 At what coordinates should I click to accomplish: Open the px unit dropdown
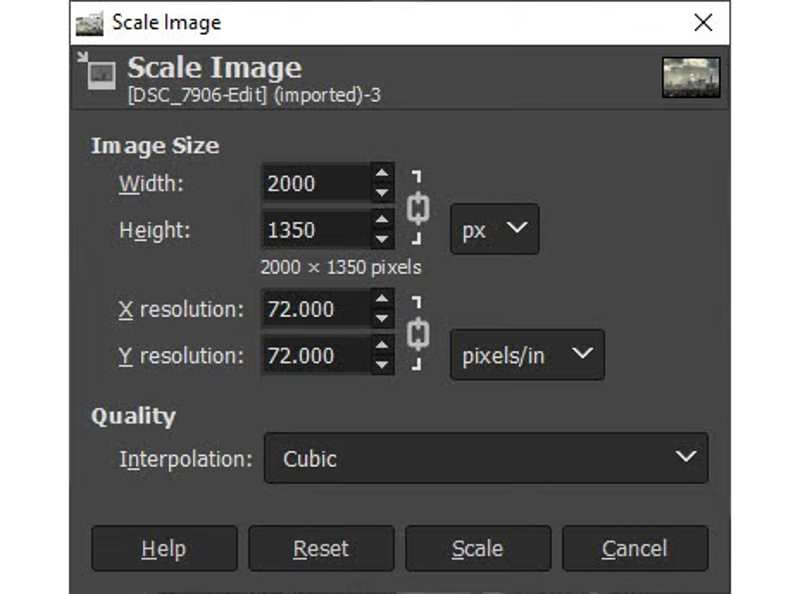coord(494,229)
